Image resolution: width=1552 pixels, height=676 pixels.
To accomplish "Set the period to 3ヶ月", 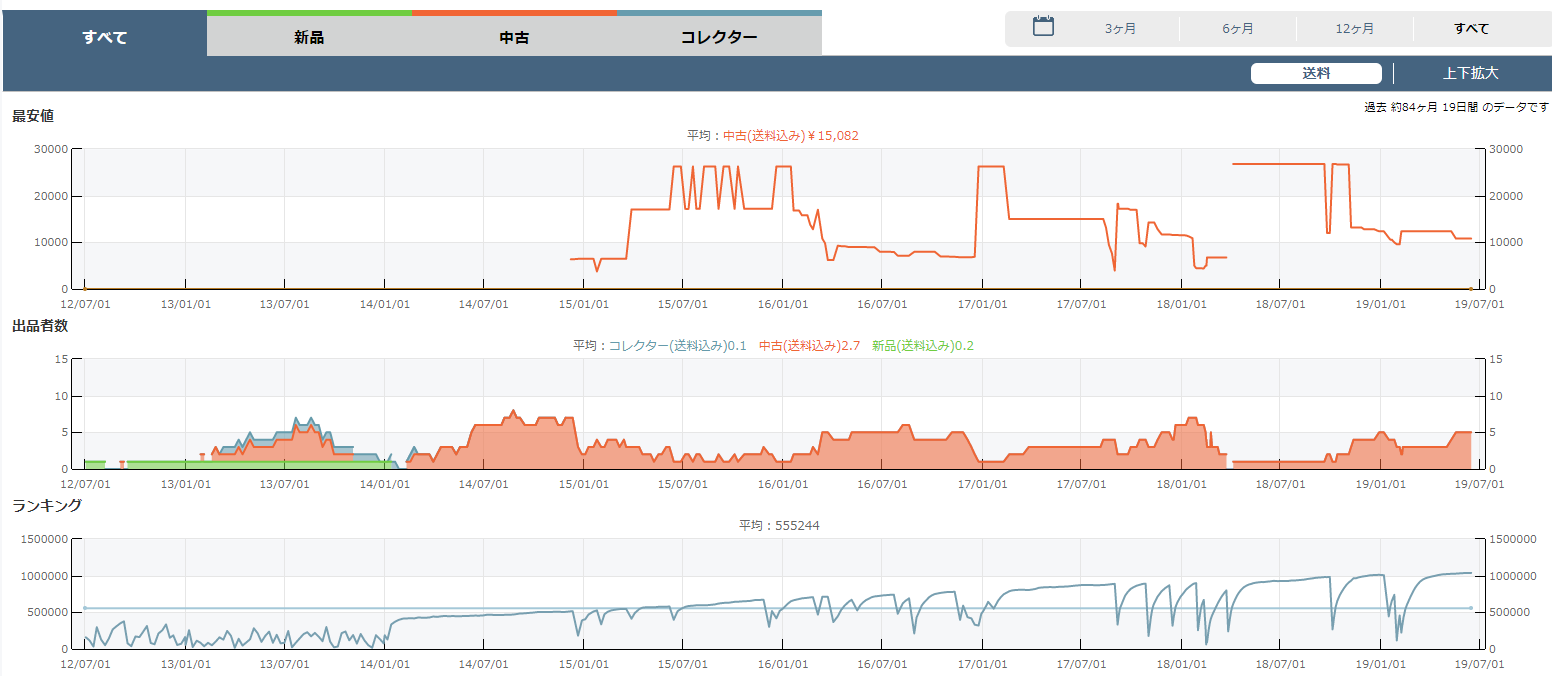I will [1120, 29].
